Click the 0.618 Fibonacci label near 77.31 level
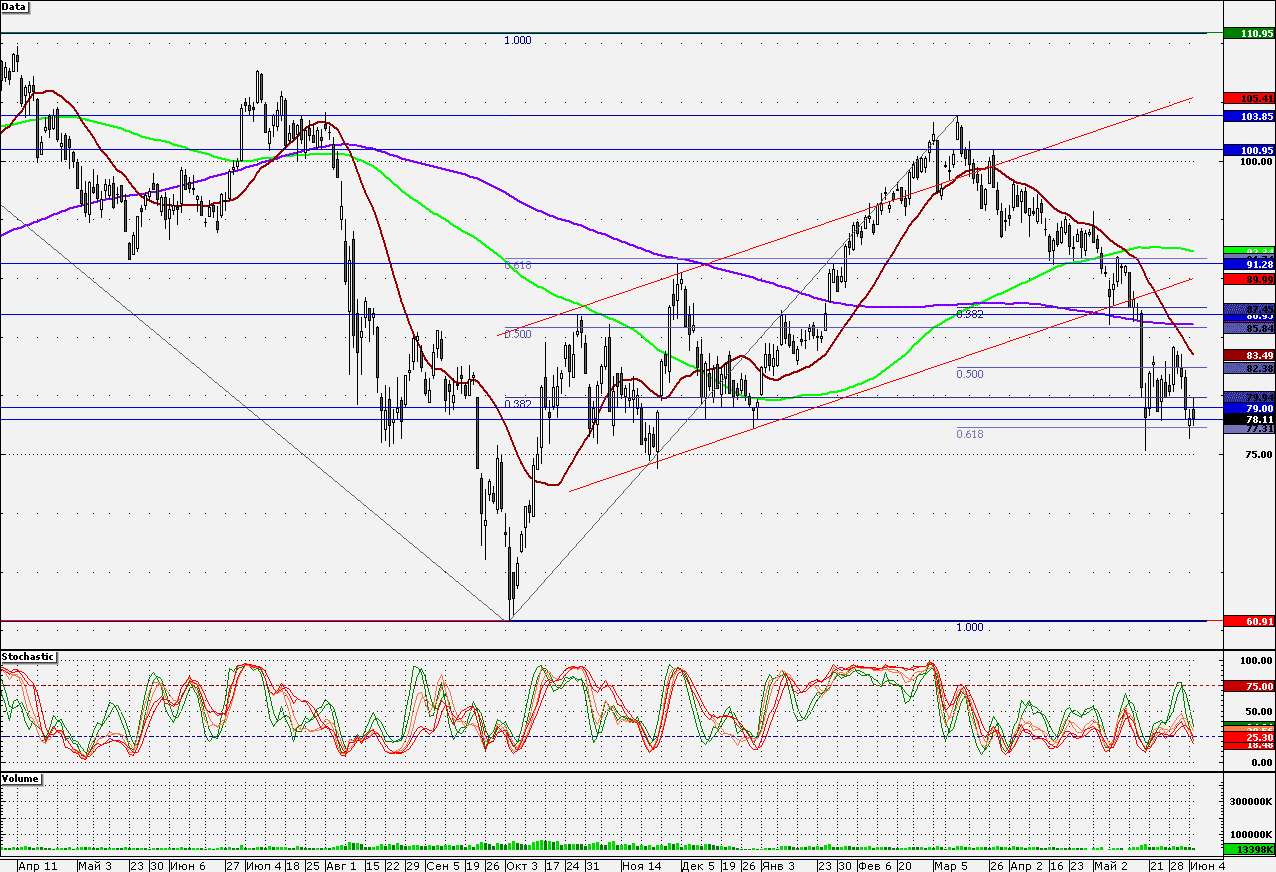This screenshot has height=872, width=1276. 970,434
